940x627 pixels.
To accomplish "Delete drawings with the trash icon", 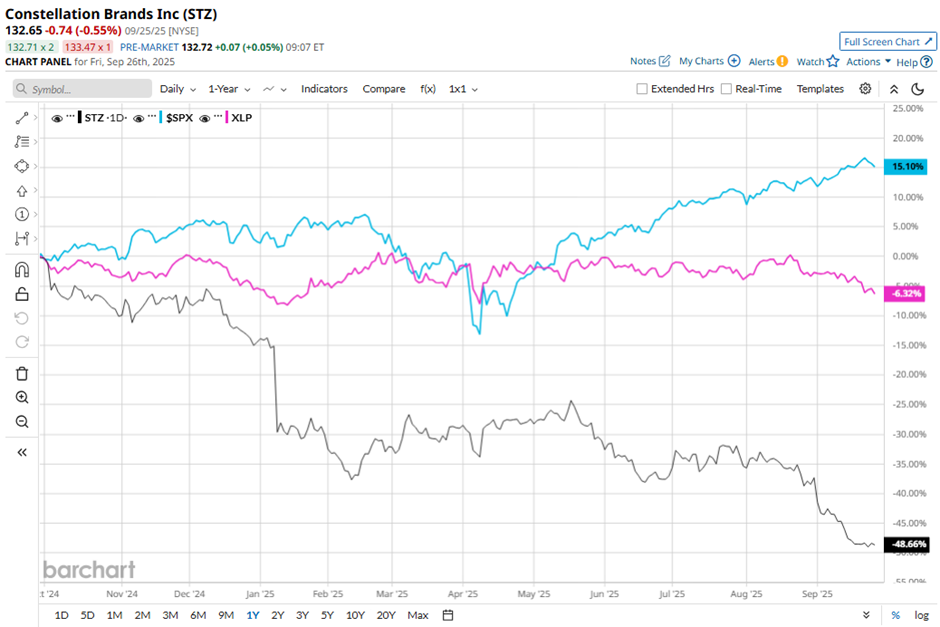I will pyautogui.click(x=22, y=373).
